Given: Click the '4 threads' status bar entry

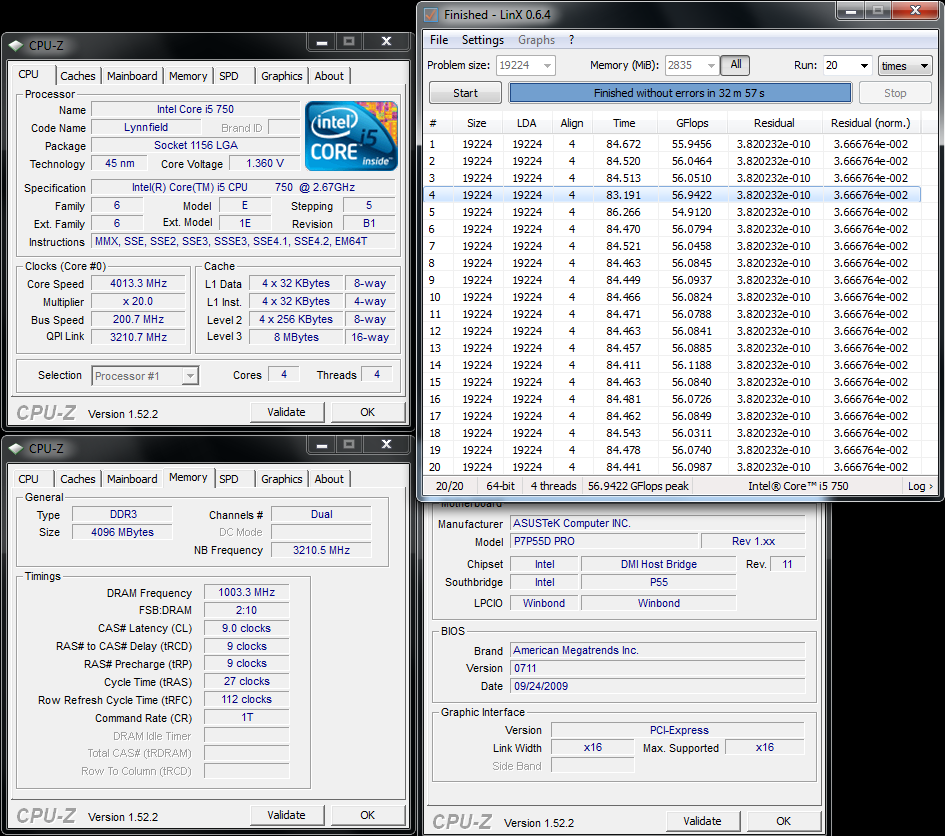Looking at the screenshot, I should pos(553,486).
